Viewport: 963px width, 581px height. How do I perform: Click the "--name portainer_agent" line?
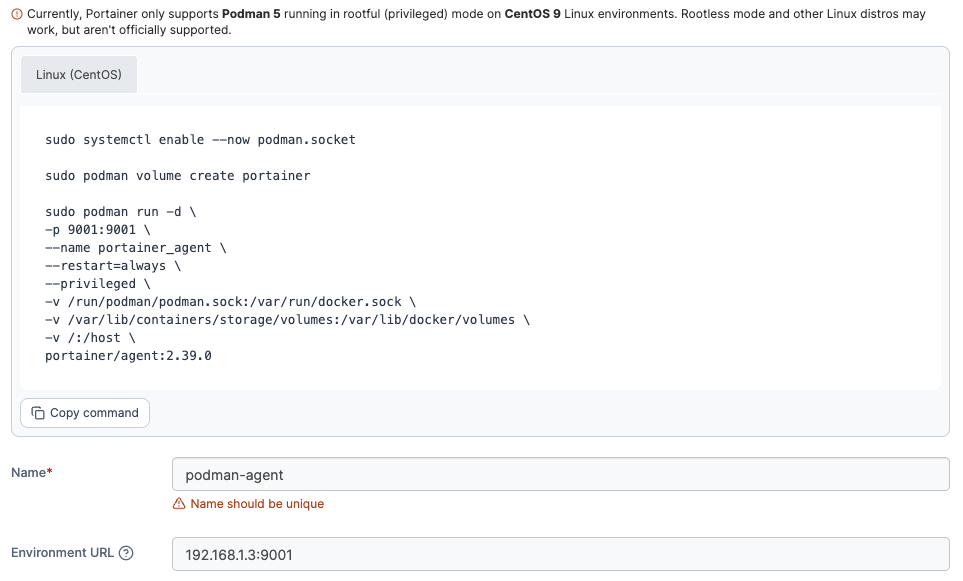pyautogui.click(x=135, y=247)
